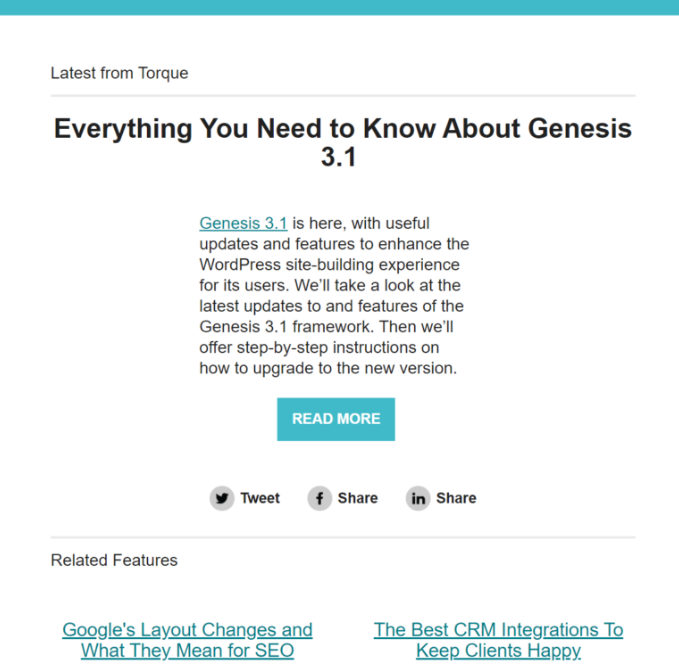Open the Genesis 3.1 hyperlink
The image size is (679, 671).
[x=243, y=223]
